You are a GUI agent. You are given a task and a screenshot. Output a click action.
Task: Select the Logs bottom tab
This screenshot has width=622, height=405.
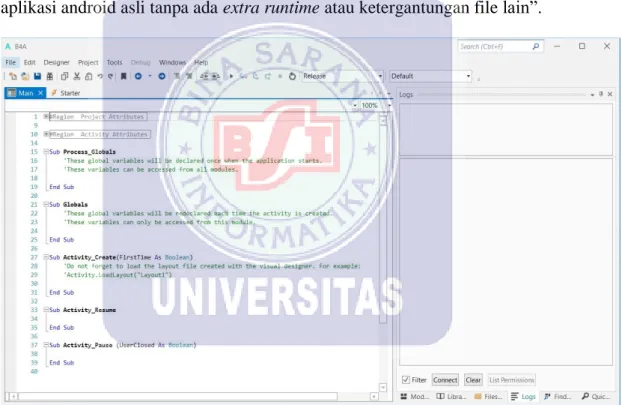click(x=523, y=396)
